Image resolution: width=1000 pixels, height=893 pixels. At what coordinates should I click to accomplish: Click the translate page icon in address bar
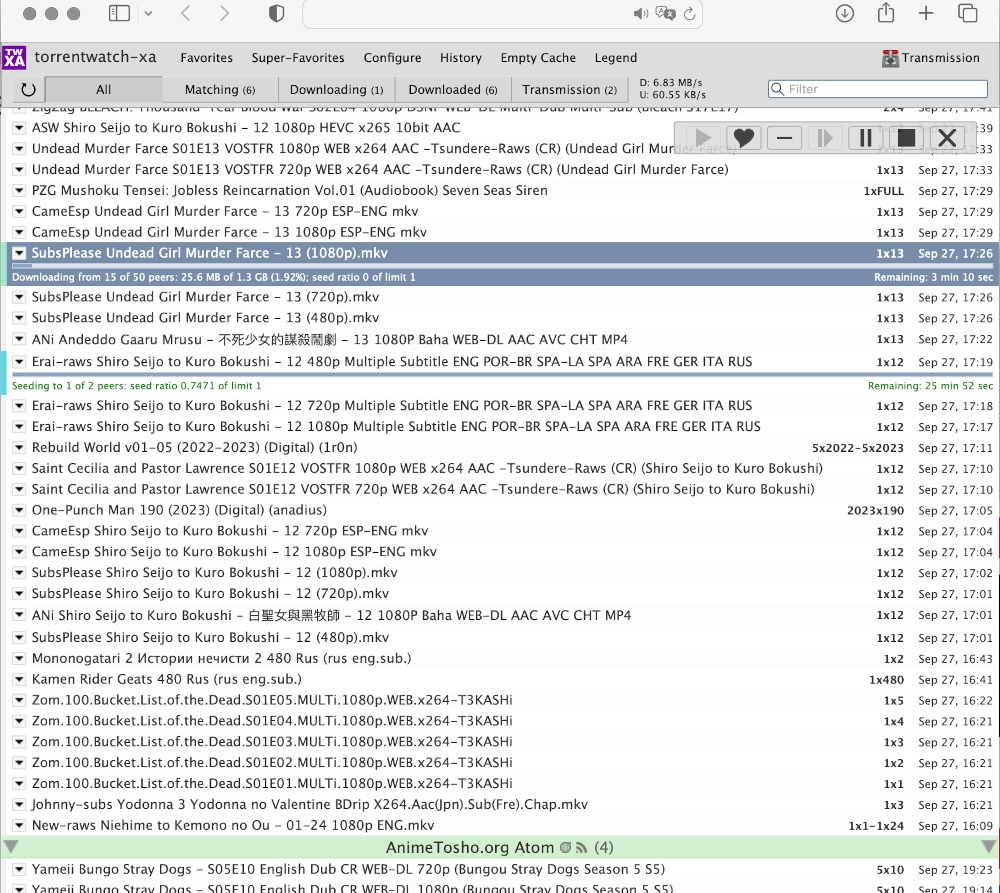(x=665, y=13)
